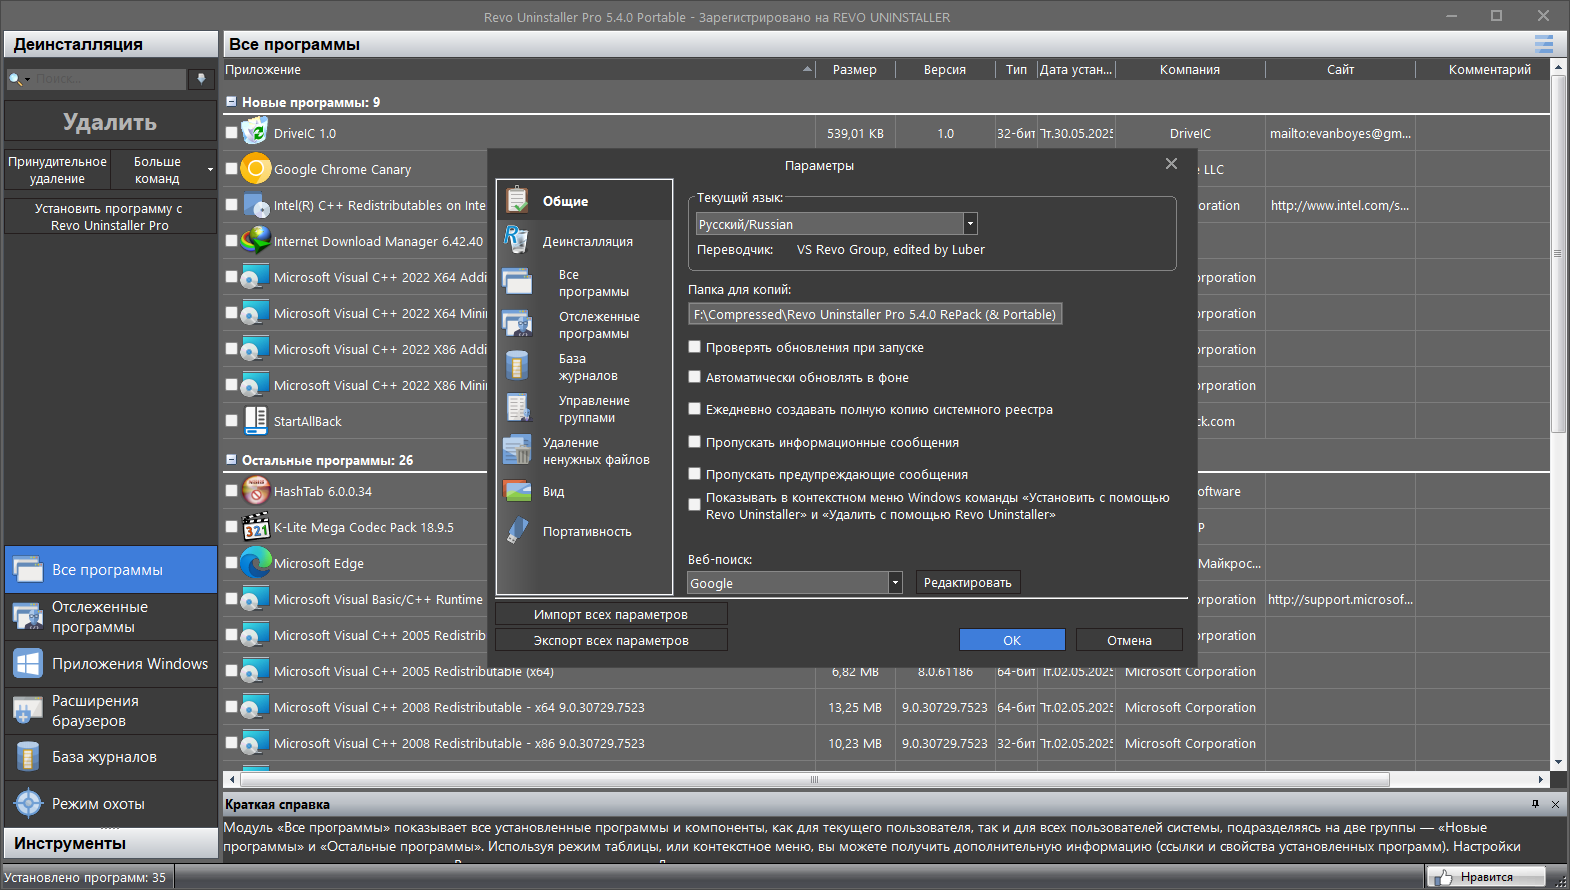Click the Hunter Mode (Режим охоты) crosshair icon
1570x890 pixels.
[28, 803]
